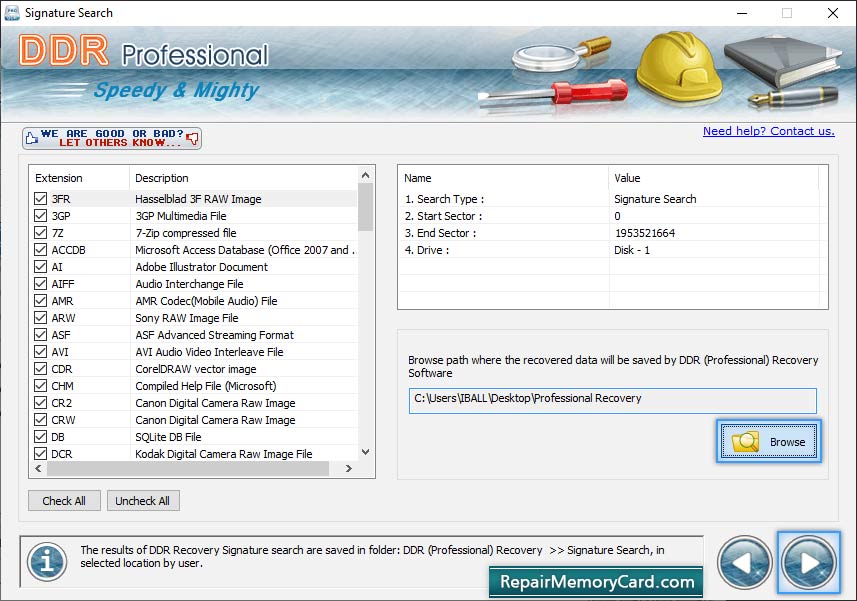This screenshot has height=601, width=857.
Task: Select 'Compiled Help File (Microsoft)' description
Action: [x=206, y=386]
